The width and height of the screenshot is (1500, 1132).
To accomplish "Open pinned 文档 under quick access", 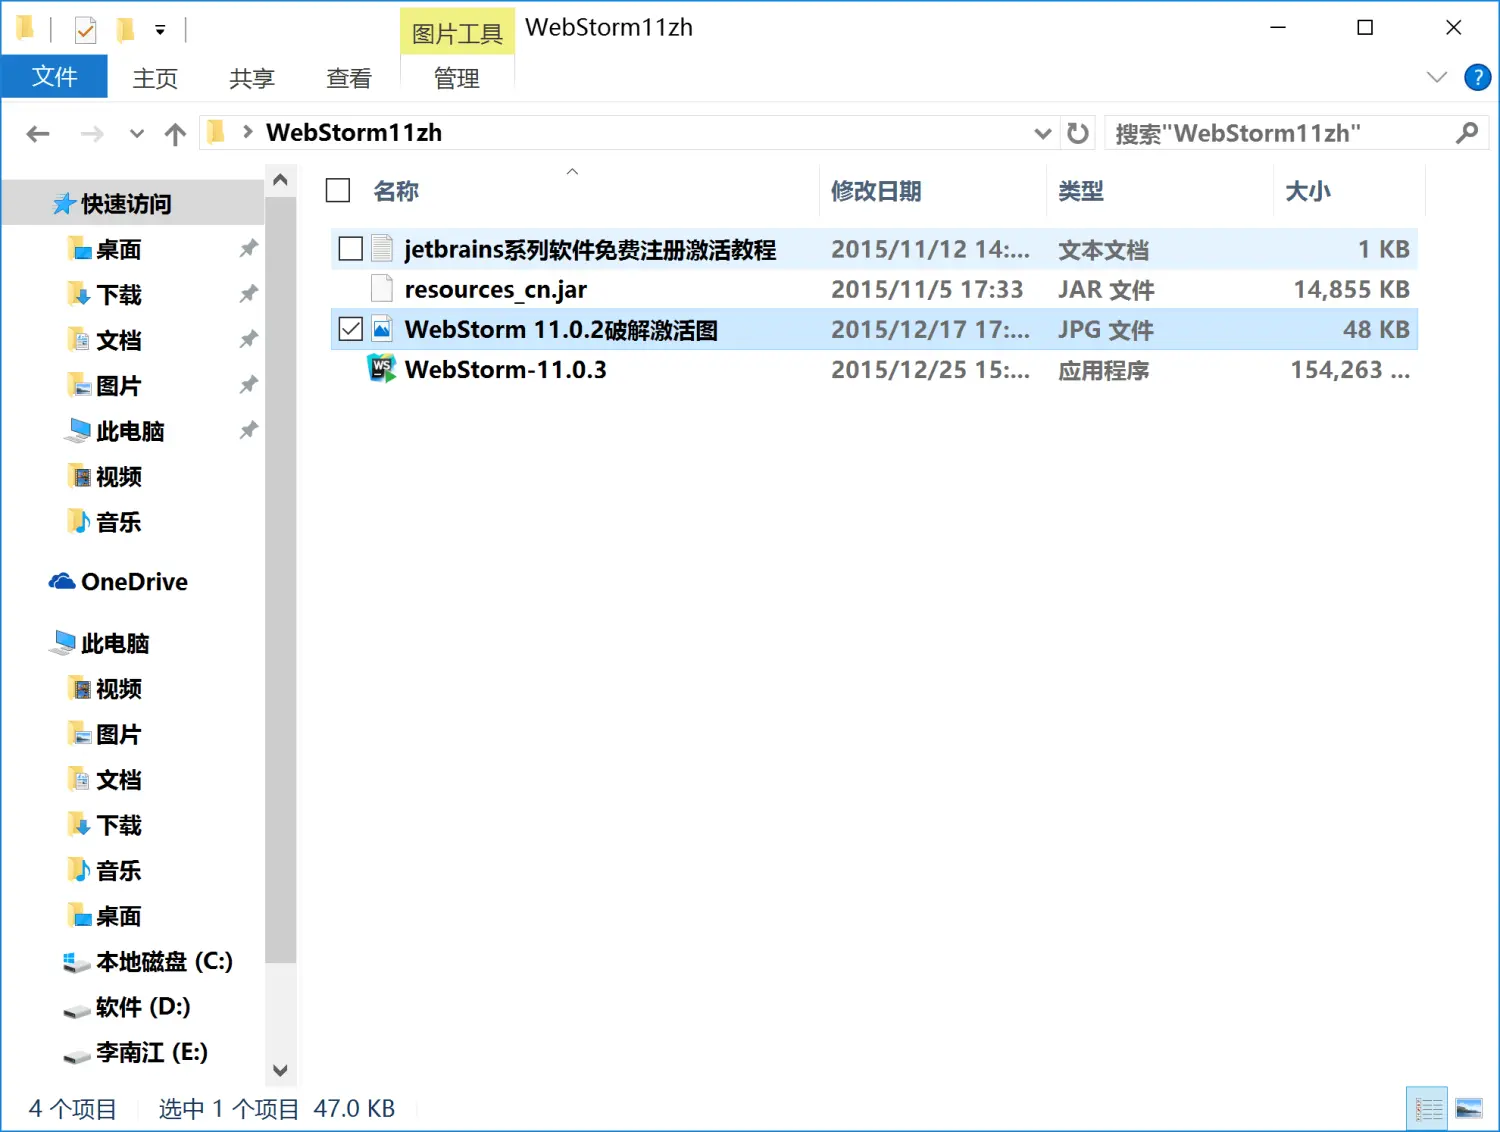I will coord(118,340).
